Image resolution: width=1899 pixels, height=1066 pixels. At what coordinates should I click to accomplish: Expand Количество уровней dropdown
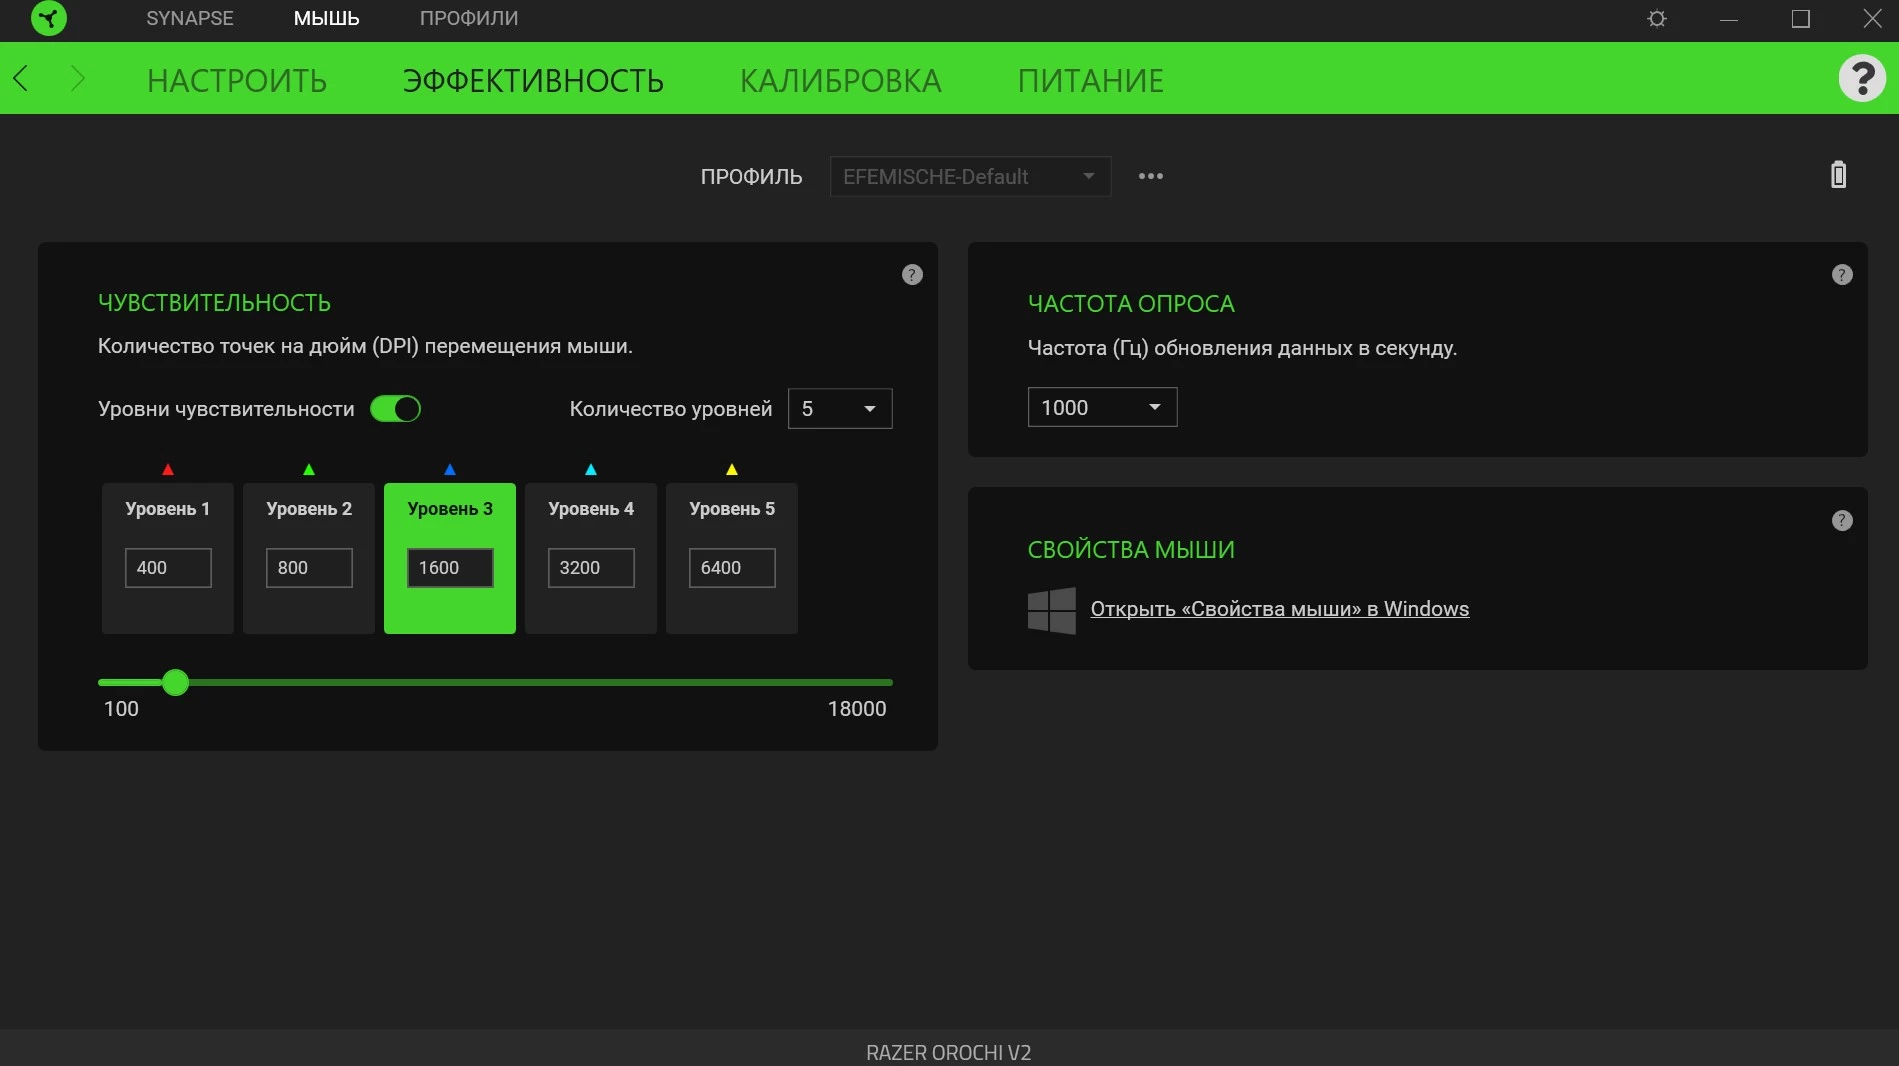840,409
